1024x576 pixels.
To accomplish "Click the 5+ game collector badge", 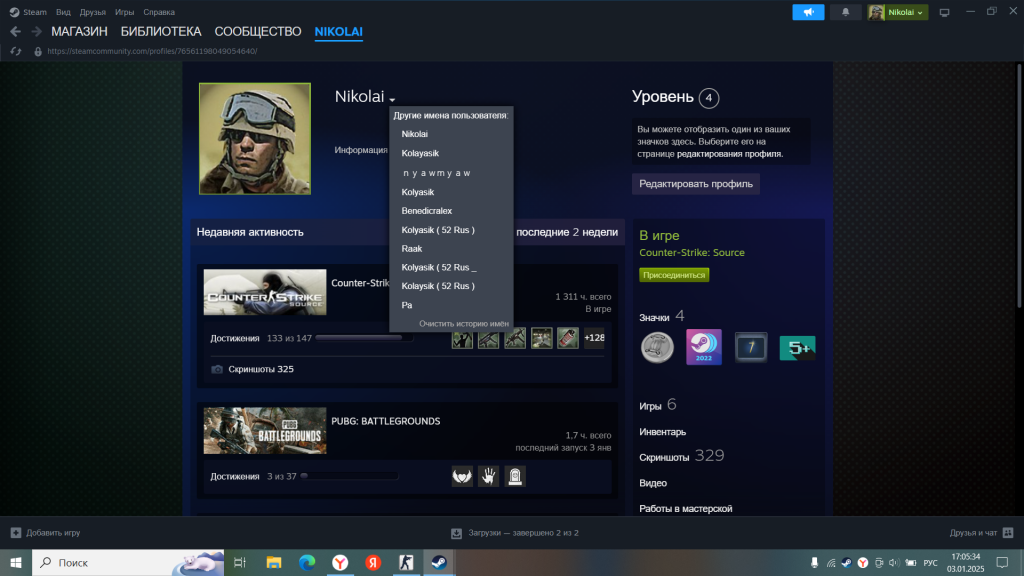I will coord(797,348).
